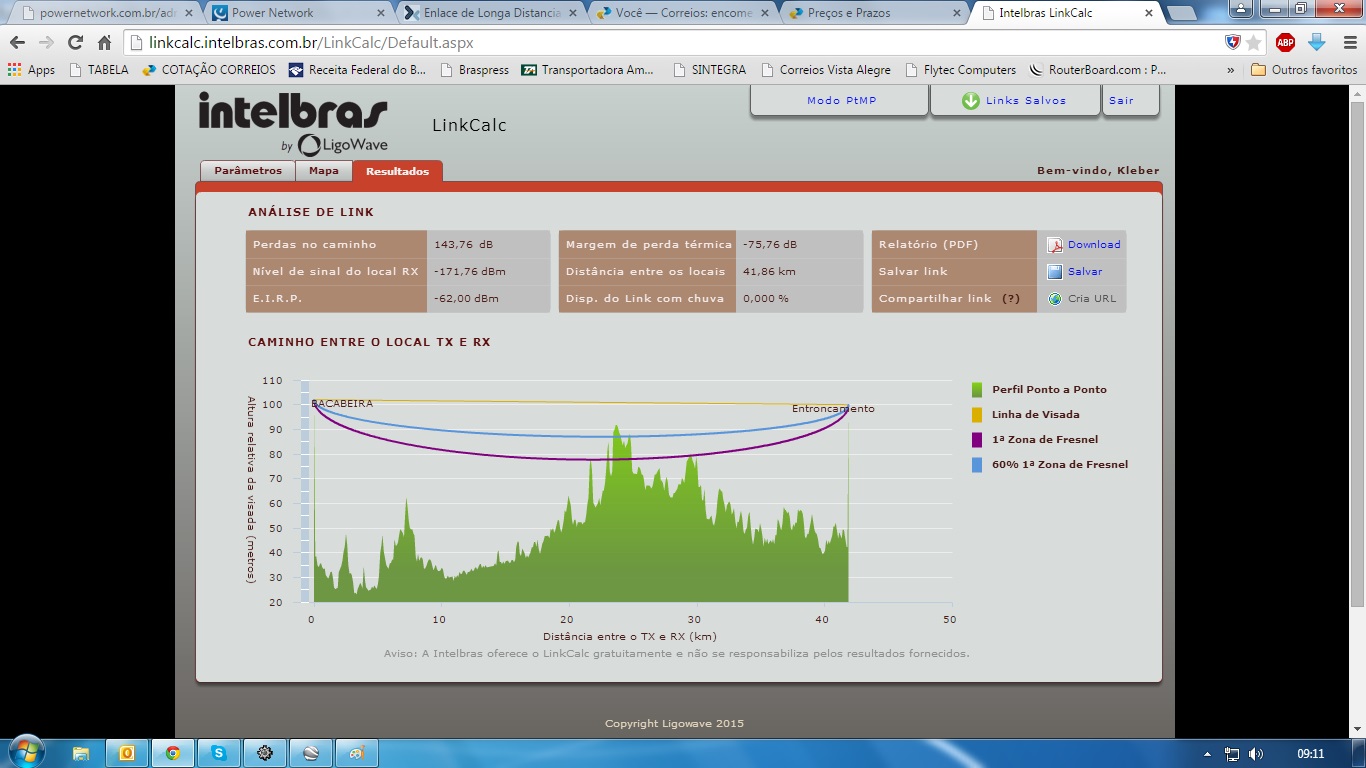Click the Sair logout button

click(1132, 101)
